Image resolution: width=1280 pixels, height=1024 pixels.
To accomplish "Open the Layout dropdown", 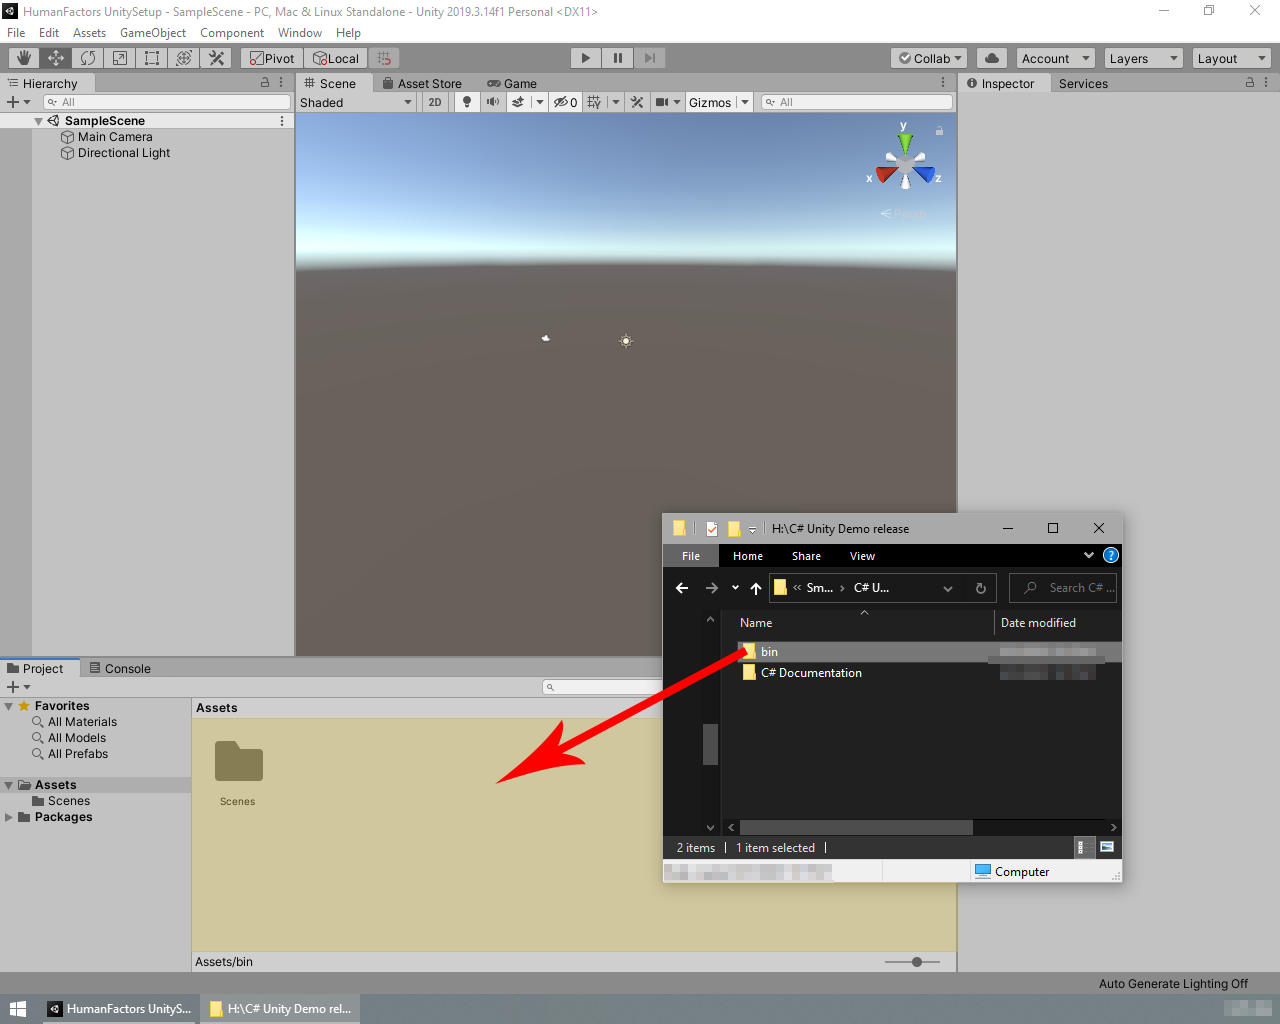I will (x=1231, y=58).
